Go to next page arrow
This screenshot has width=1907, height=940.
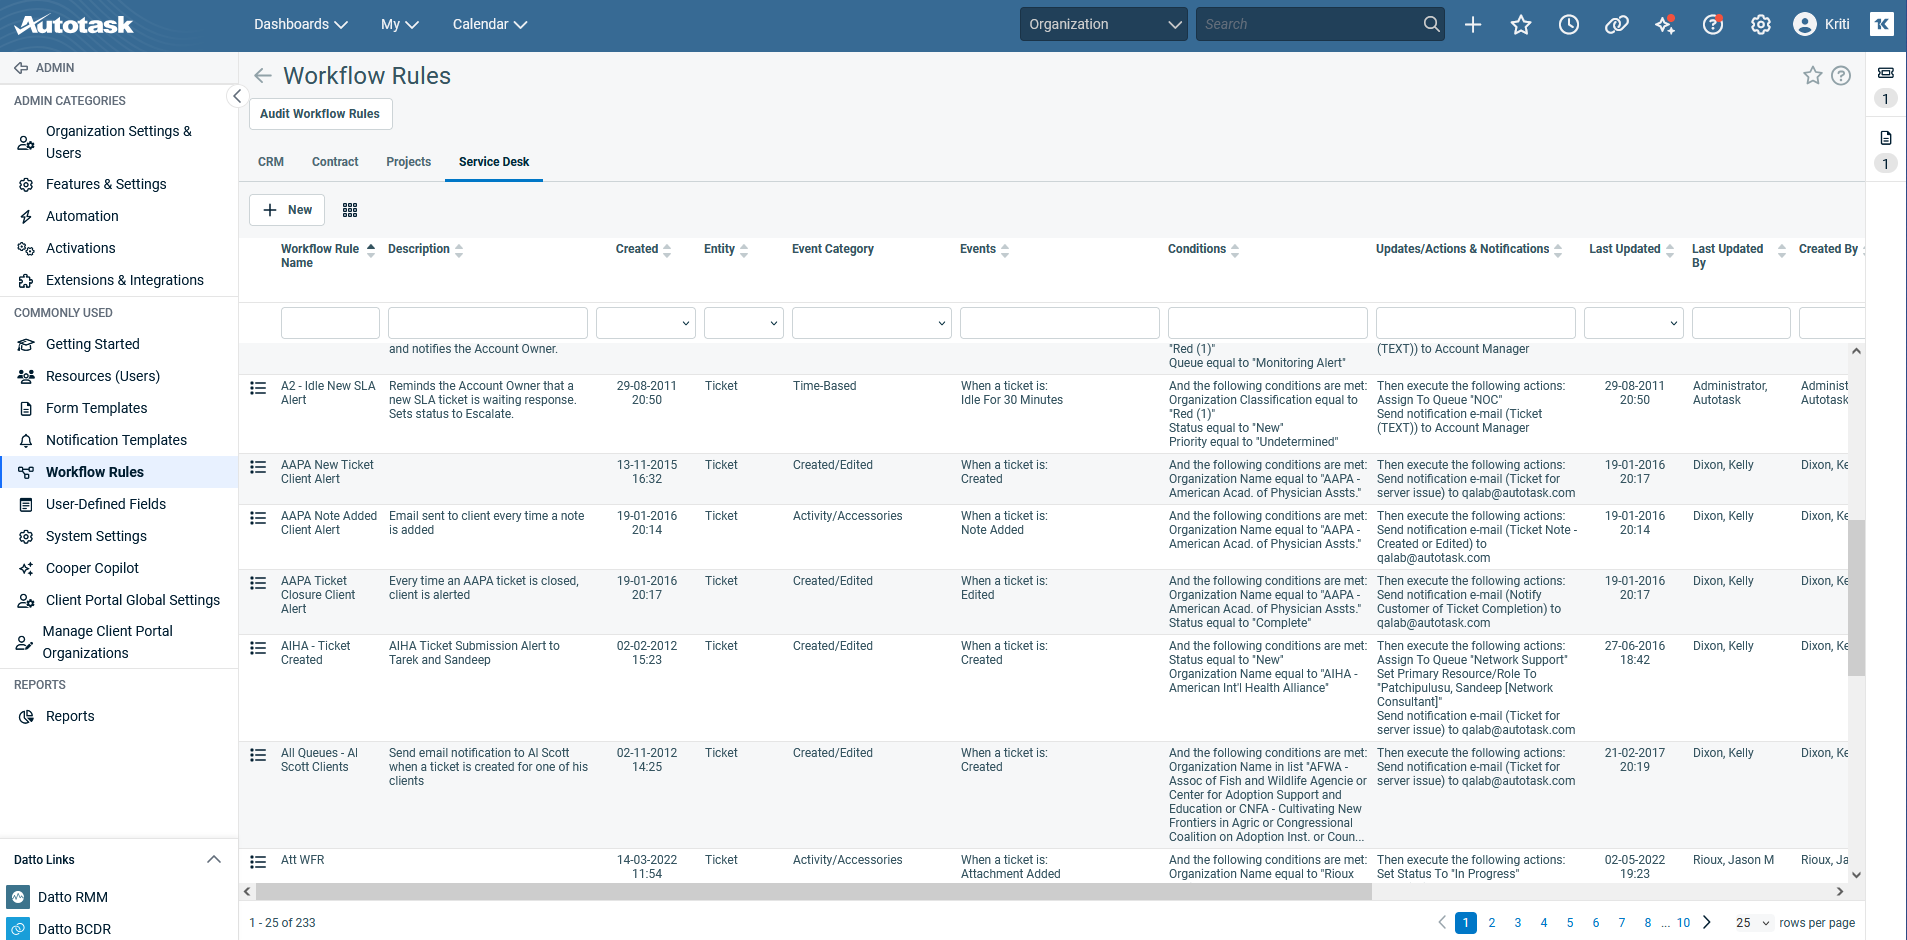point(1708,923)
